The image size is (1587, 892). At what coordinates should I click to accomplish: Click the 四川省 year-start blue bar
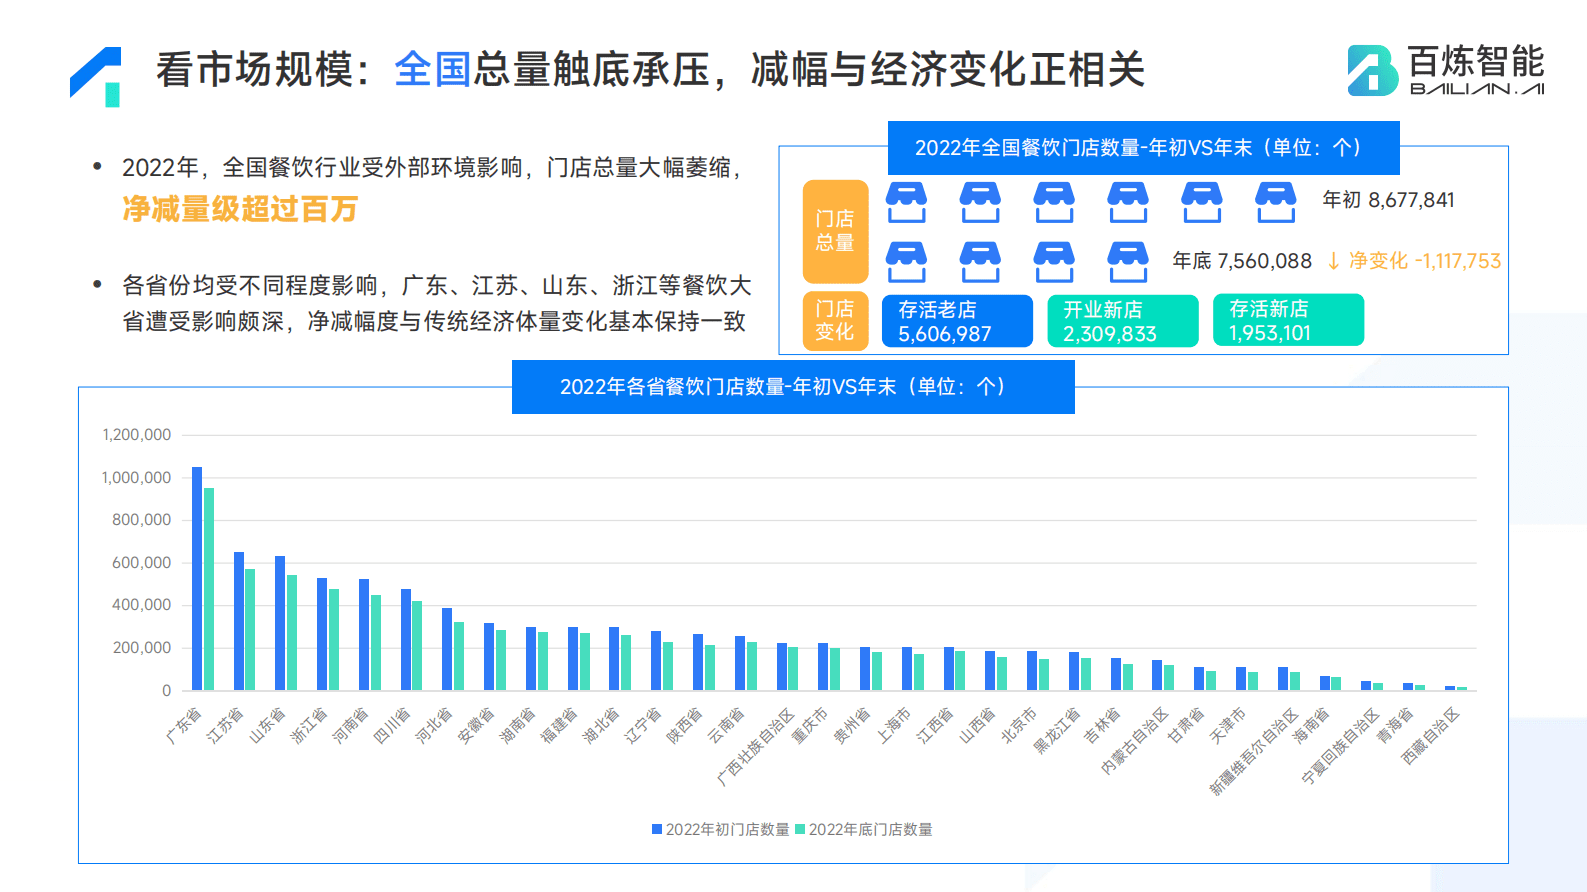click(x=406, y=640)
